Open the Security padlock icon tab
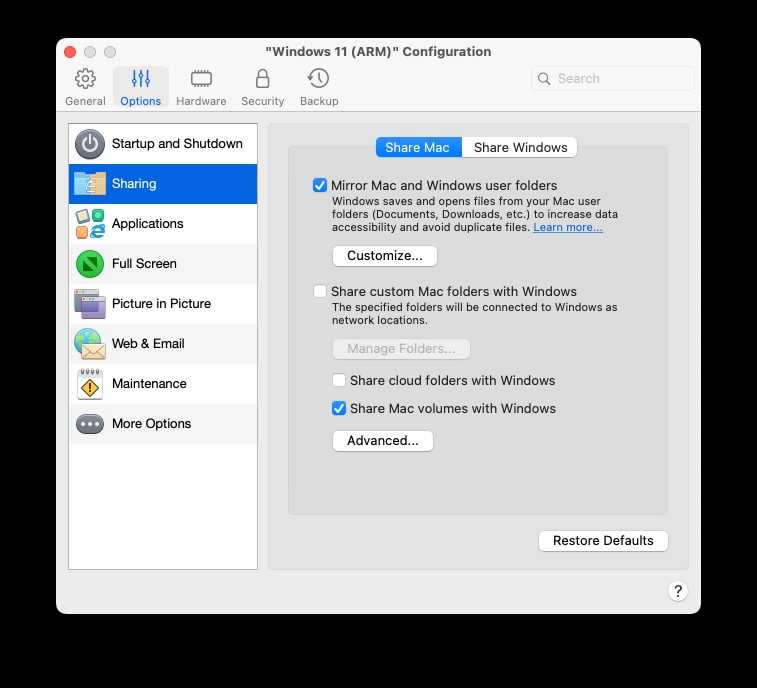This screenshot has height=688, width=757. click(x=262, y=79)
